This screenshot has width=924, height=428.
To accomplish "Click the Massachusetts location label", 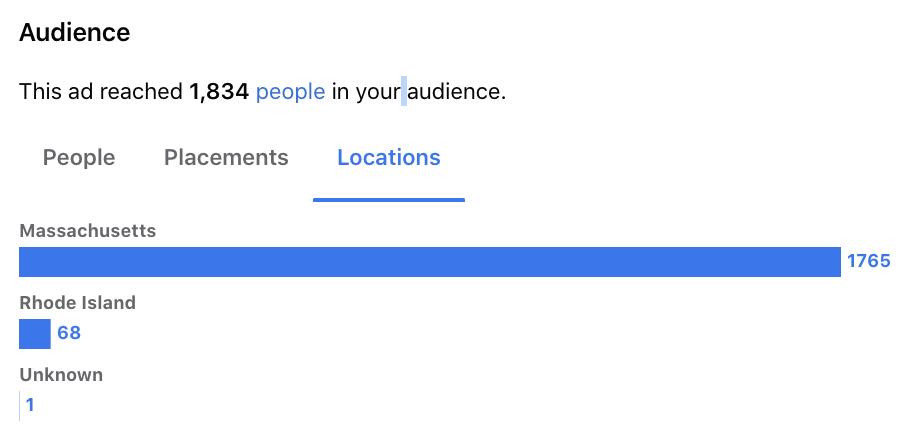I will tap(88, 231).
